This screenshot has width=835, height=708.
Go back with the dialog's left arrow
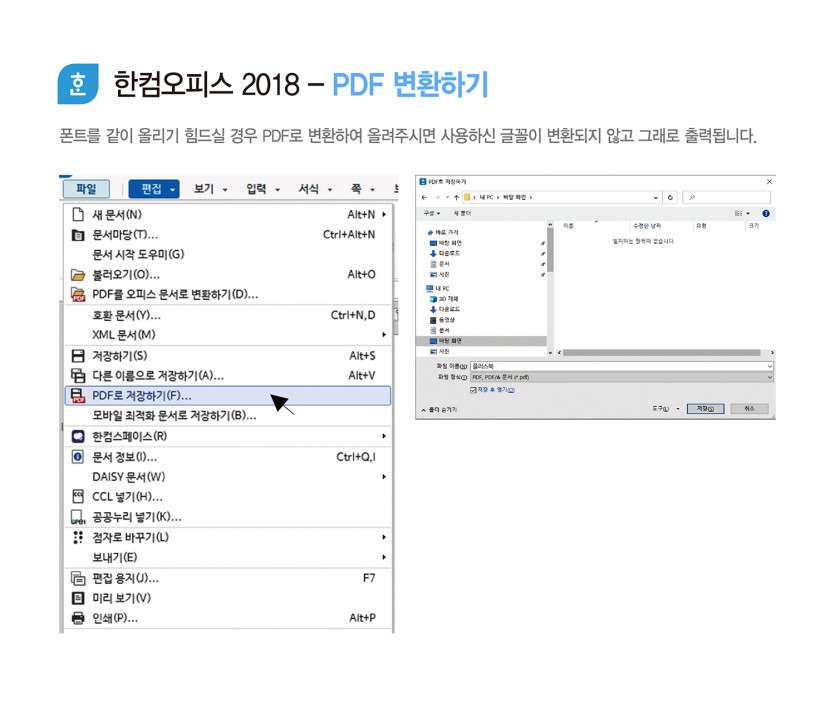(424, 197)
